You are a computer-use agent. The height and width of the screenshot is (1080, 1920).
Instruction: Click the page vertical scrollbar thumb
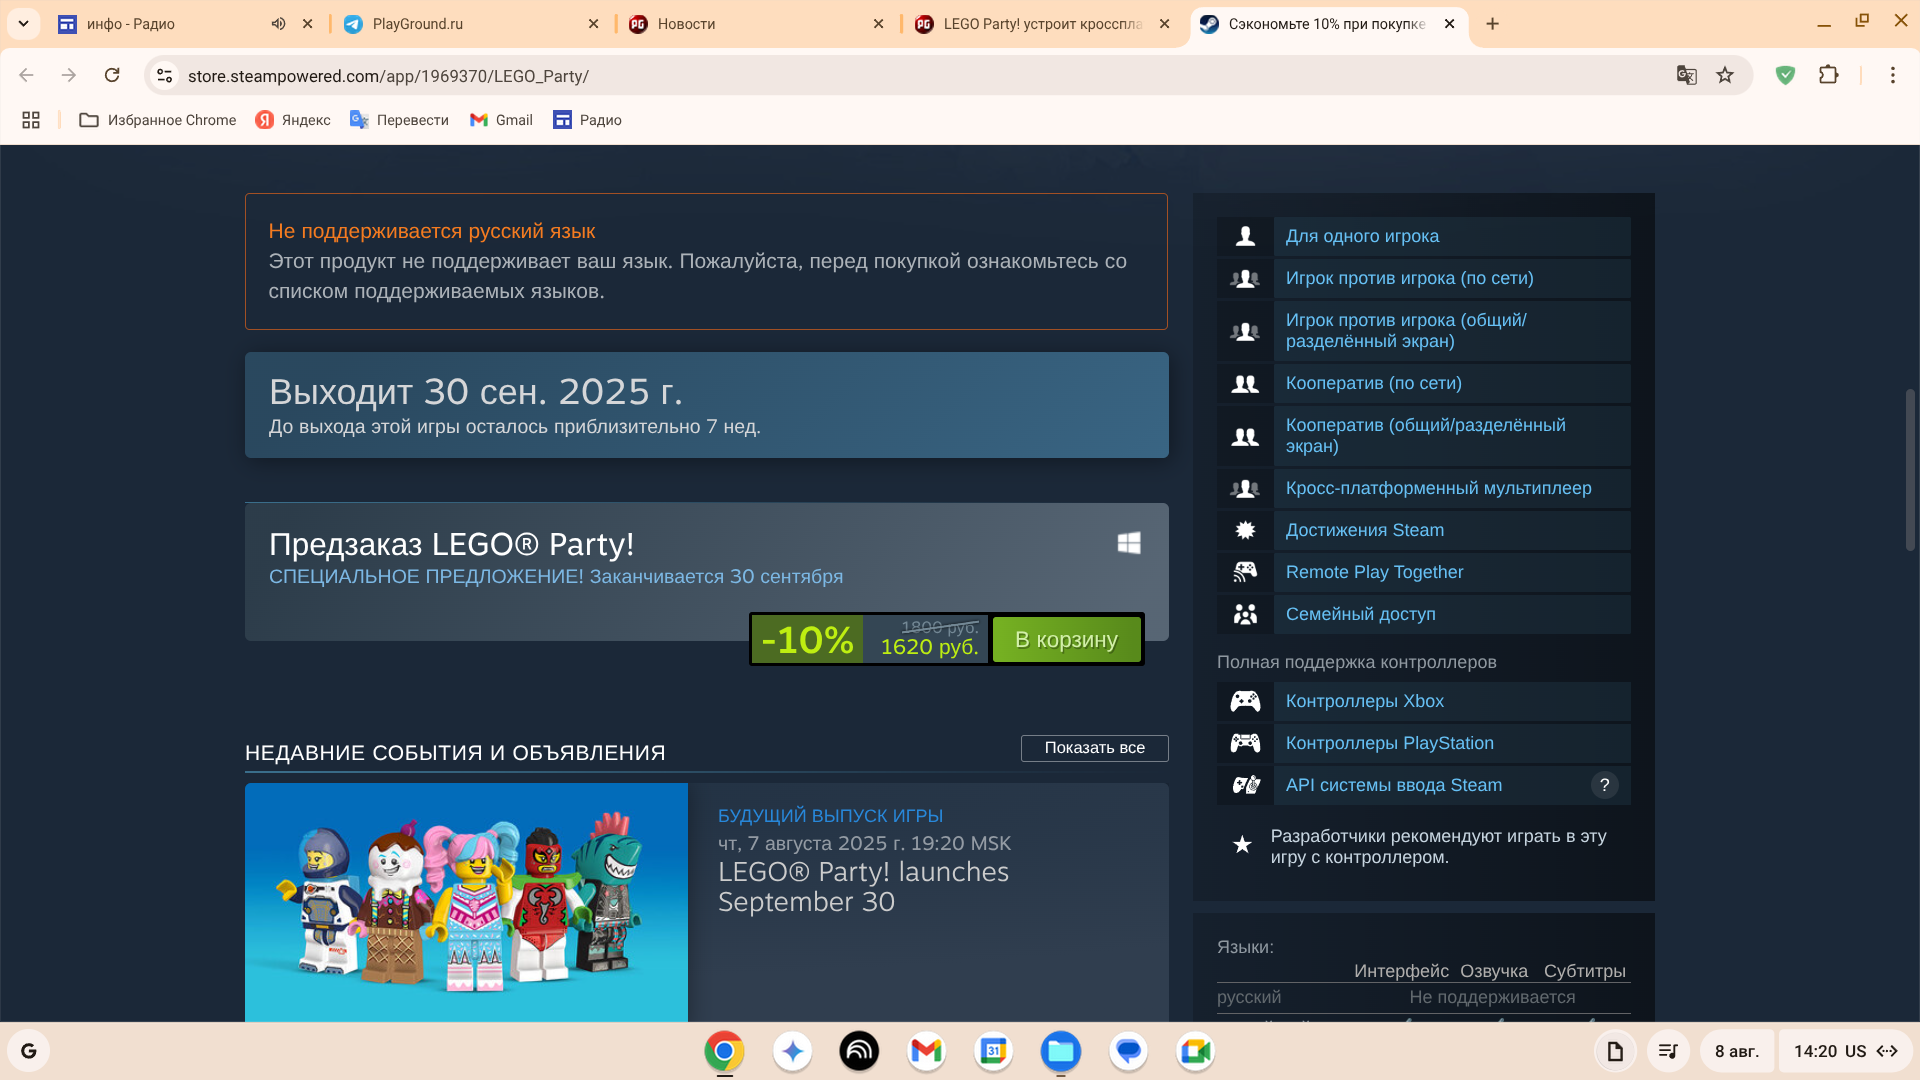(x=1909, y=470)
